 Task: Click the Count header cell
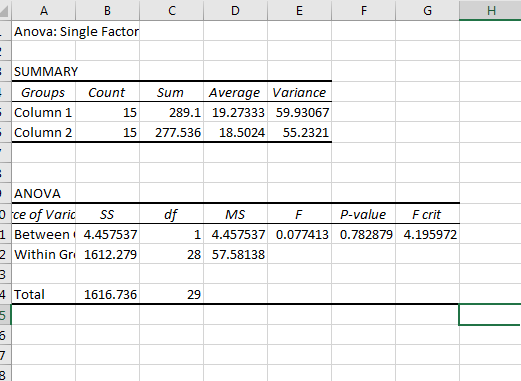coord(108,92)
